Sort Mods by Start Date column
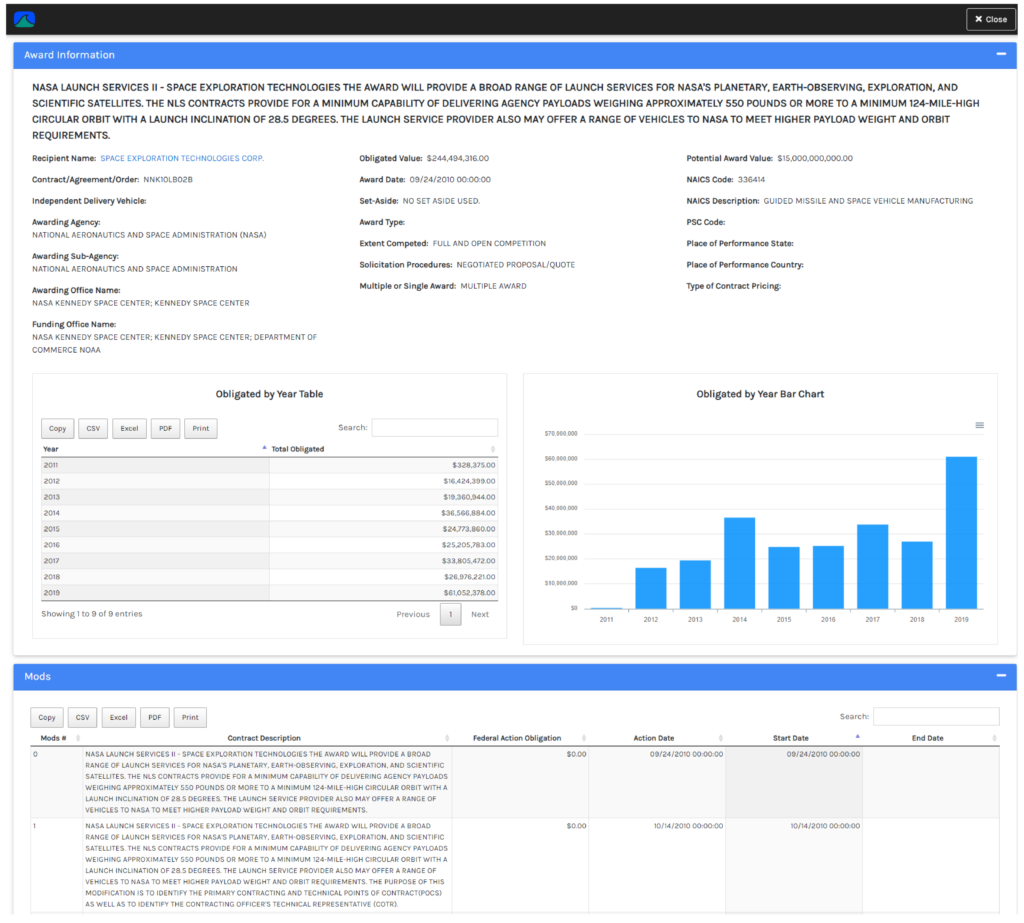This screenshot has height=923, width=1024. click(x=793, y=738)
